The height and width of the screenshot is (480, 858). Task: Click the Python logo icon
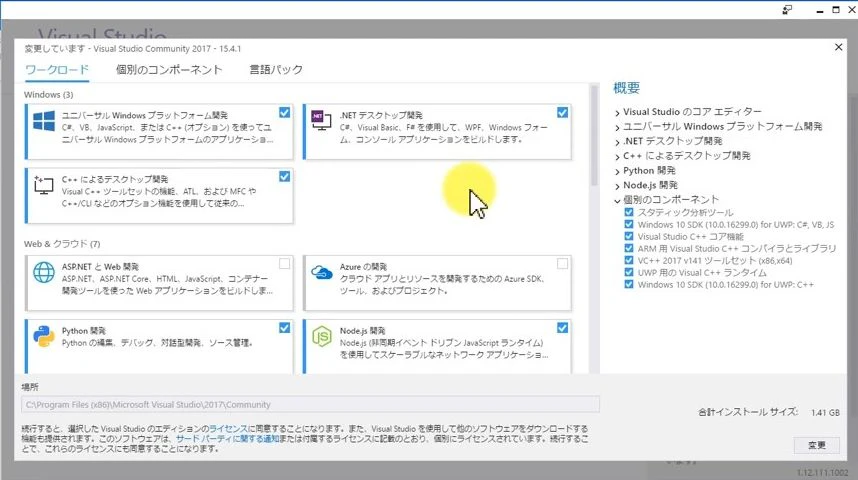click(x=44, y=336)
